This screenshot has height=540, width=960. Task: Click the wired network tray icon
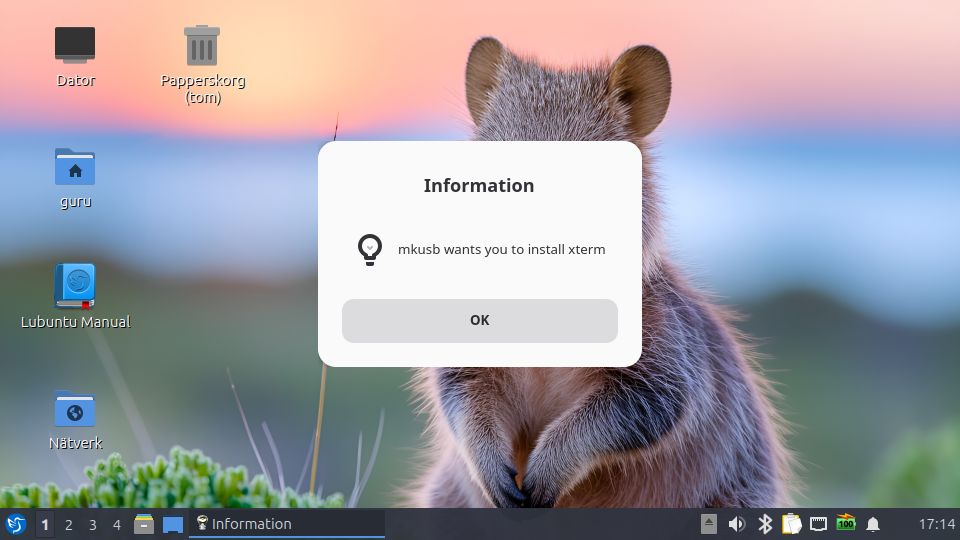pos(818,524)
